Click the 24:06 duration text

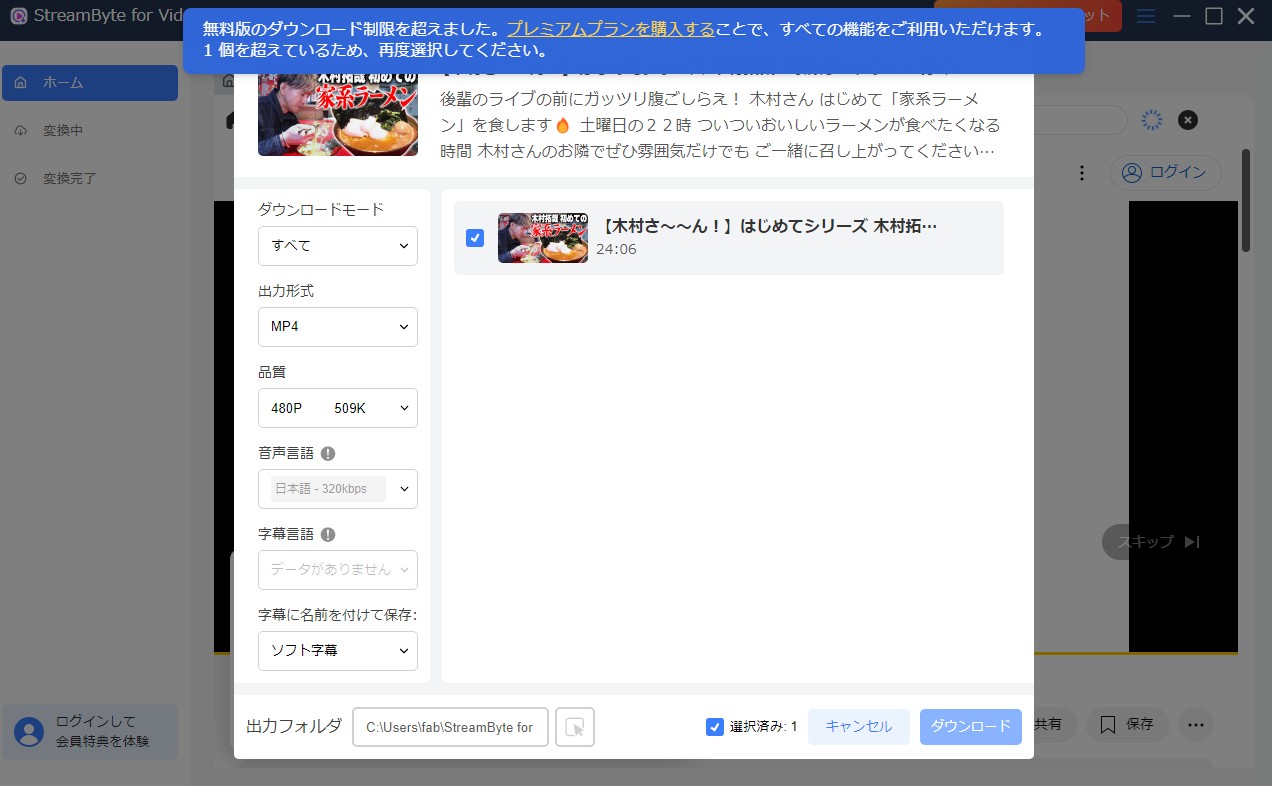[x=616, y=249]
